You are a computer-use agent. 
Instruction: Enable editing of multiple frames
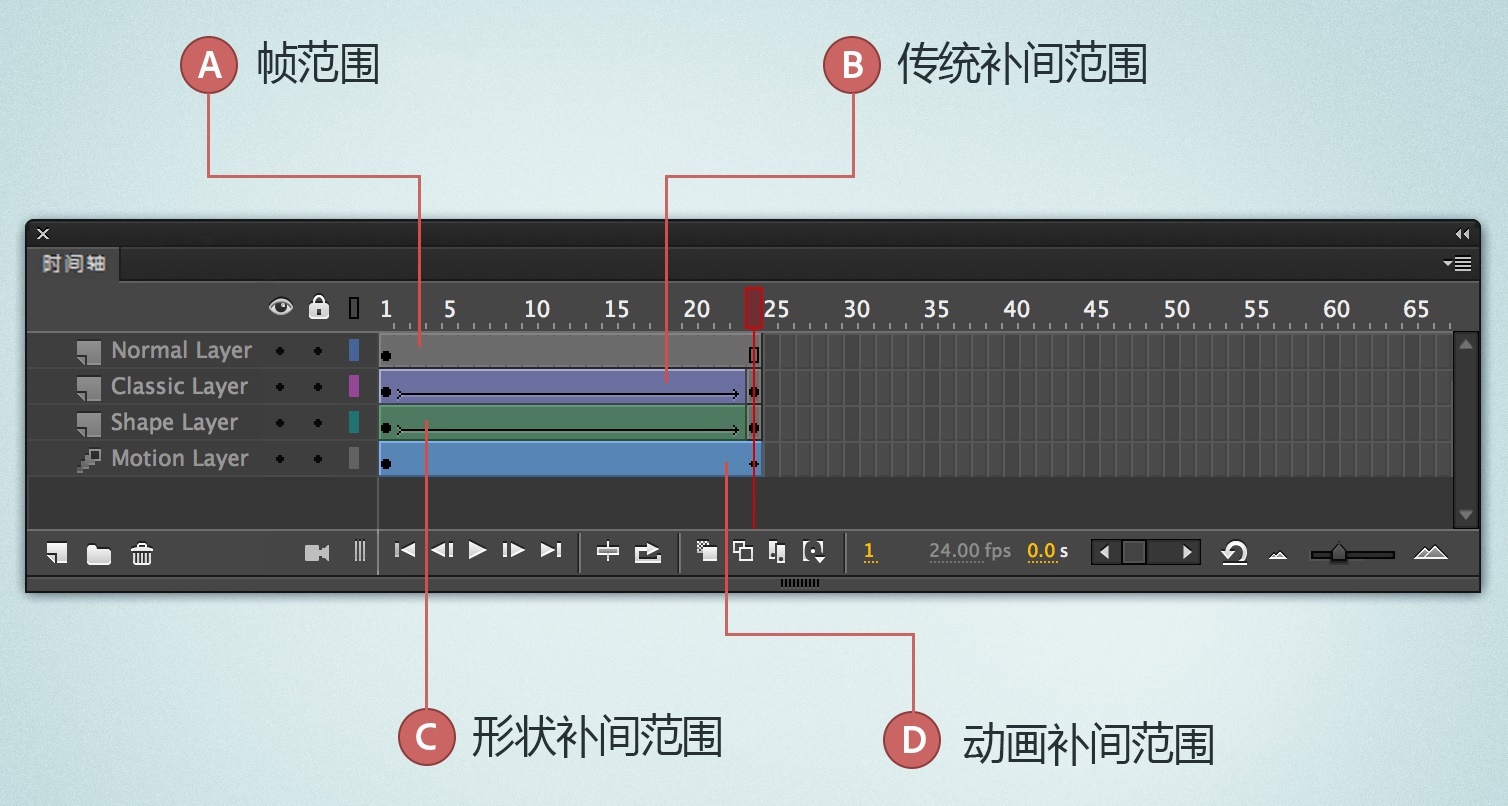click(776, 551)
